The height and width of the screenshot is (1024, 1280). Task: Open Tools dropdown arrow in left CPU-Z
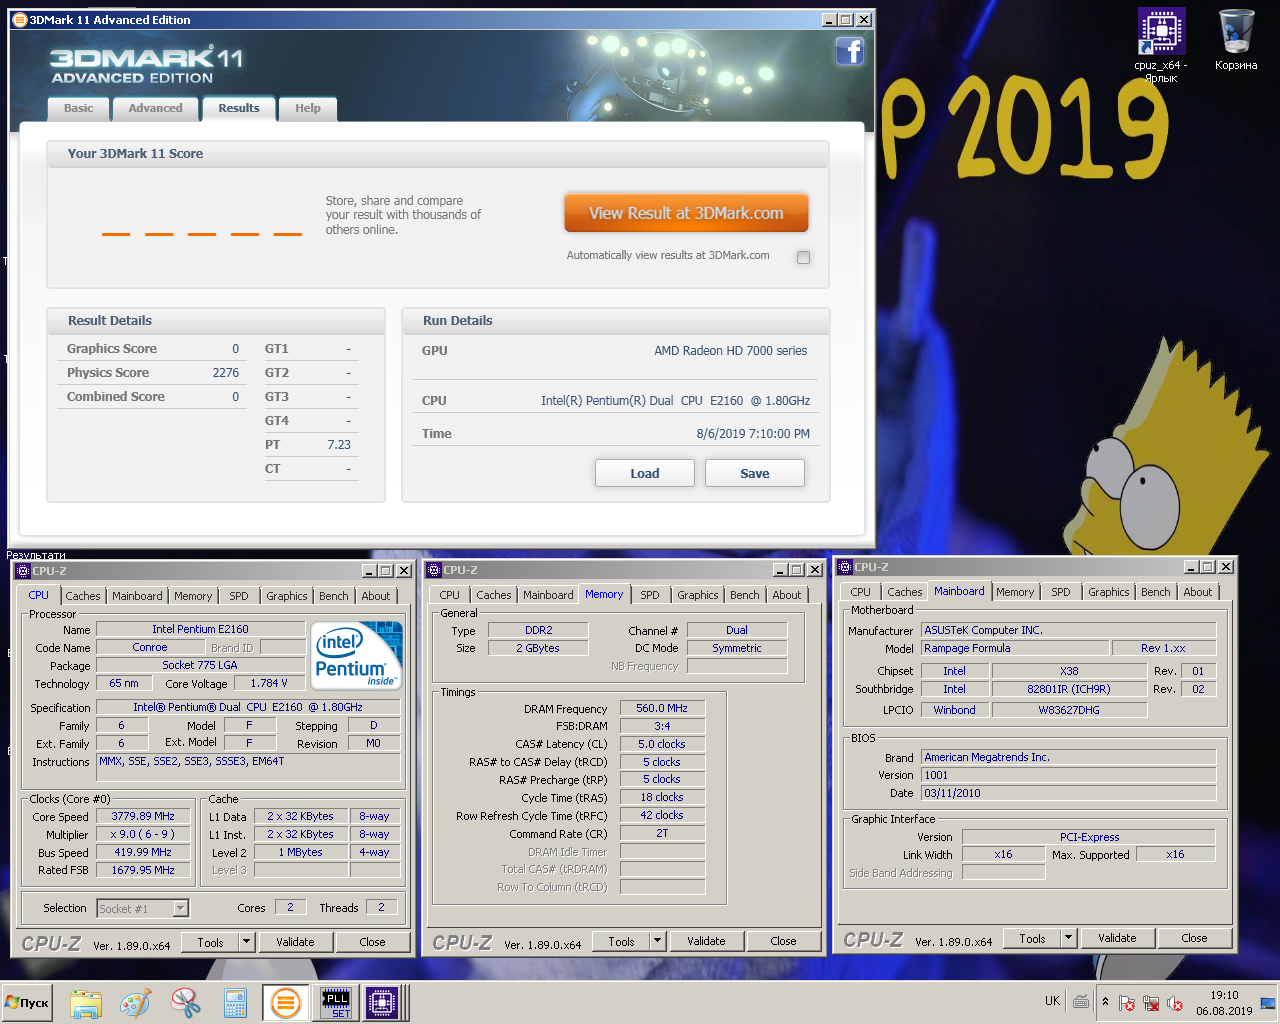[x=246, y=942]
